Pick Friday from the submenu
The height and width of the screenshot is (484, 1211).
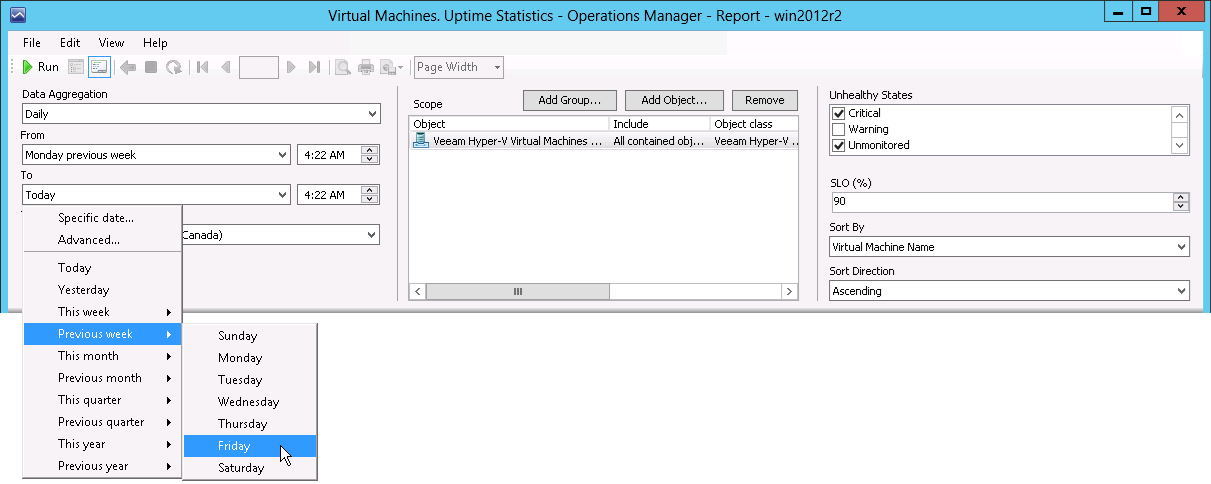(x=250, y=446)
